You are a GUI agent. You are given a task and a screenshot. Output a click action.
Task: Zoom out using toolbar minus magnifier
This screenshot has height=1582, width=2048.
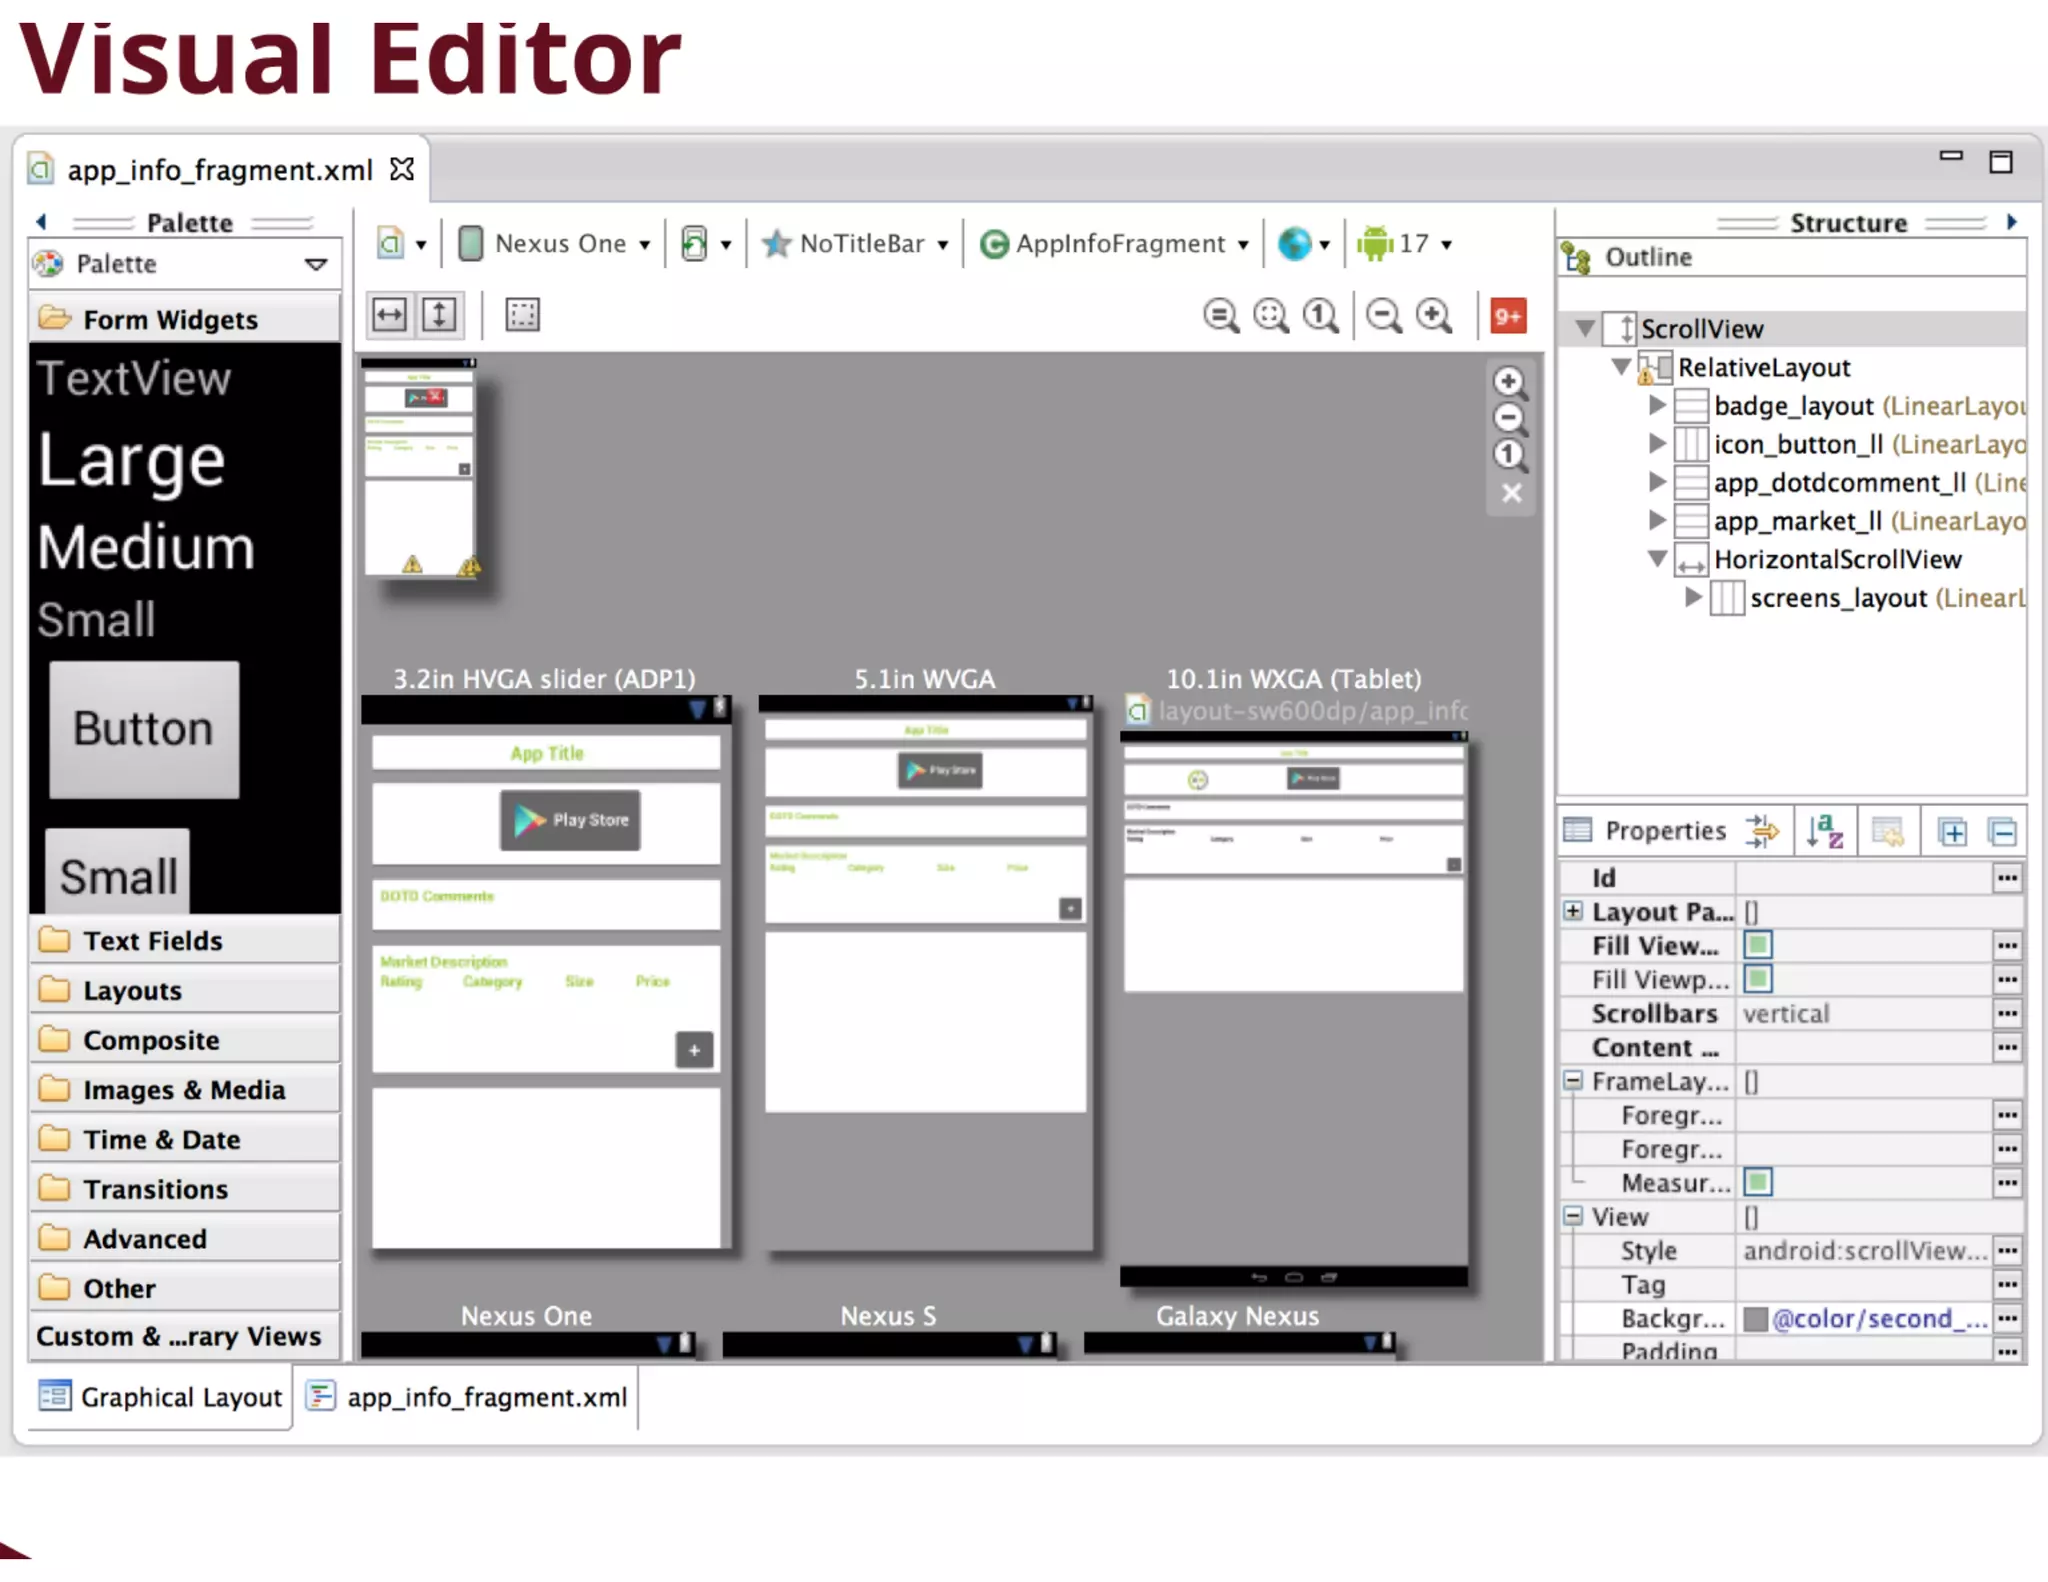[1384, 316]
